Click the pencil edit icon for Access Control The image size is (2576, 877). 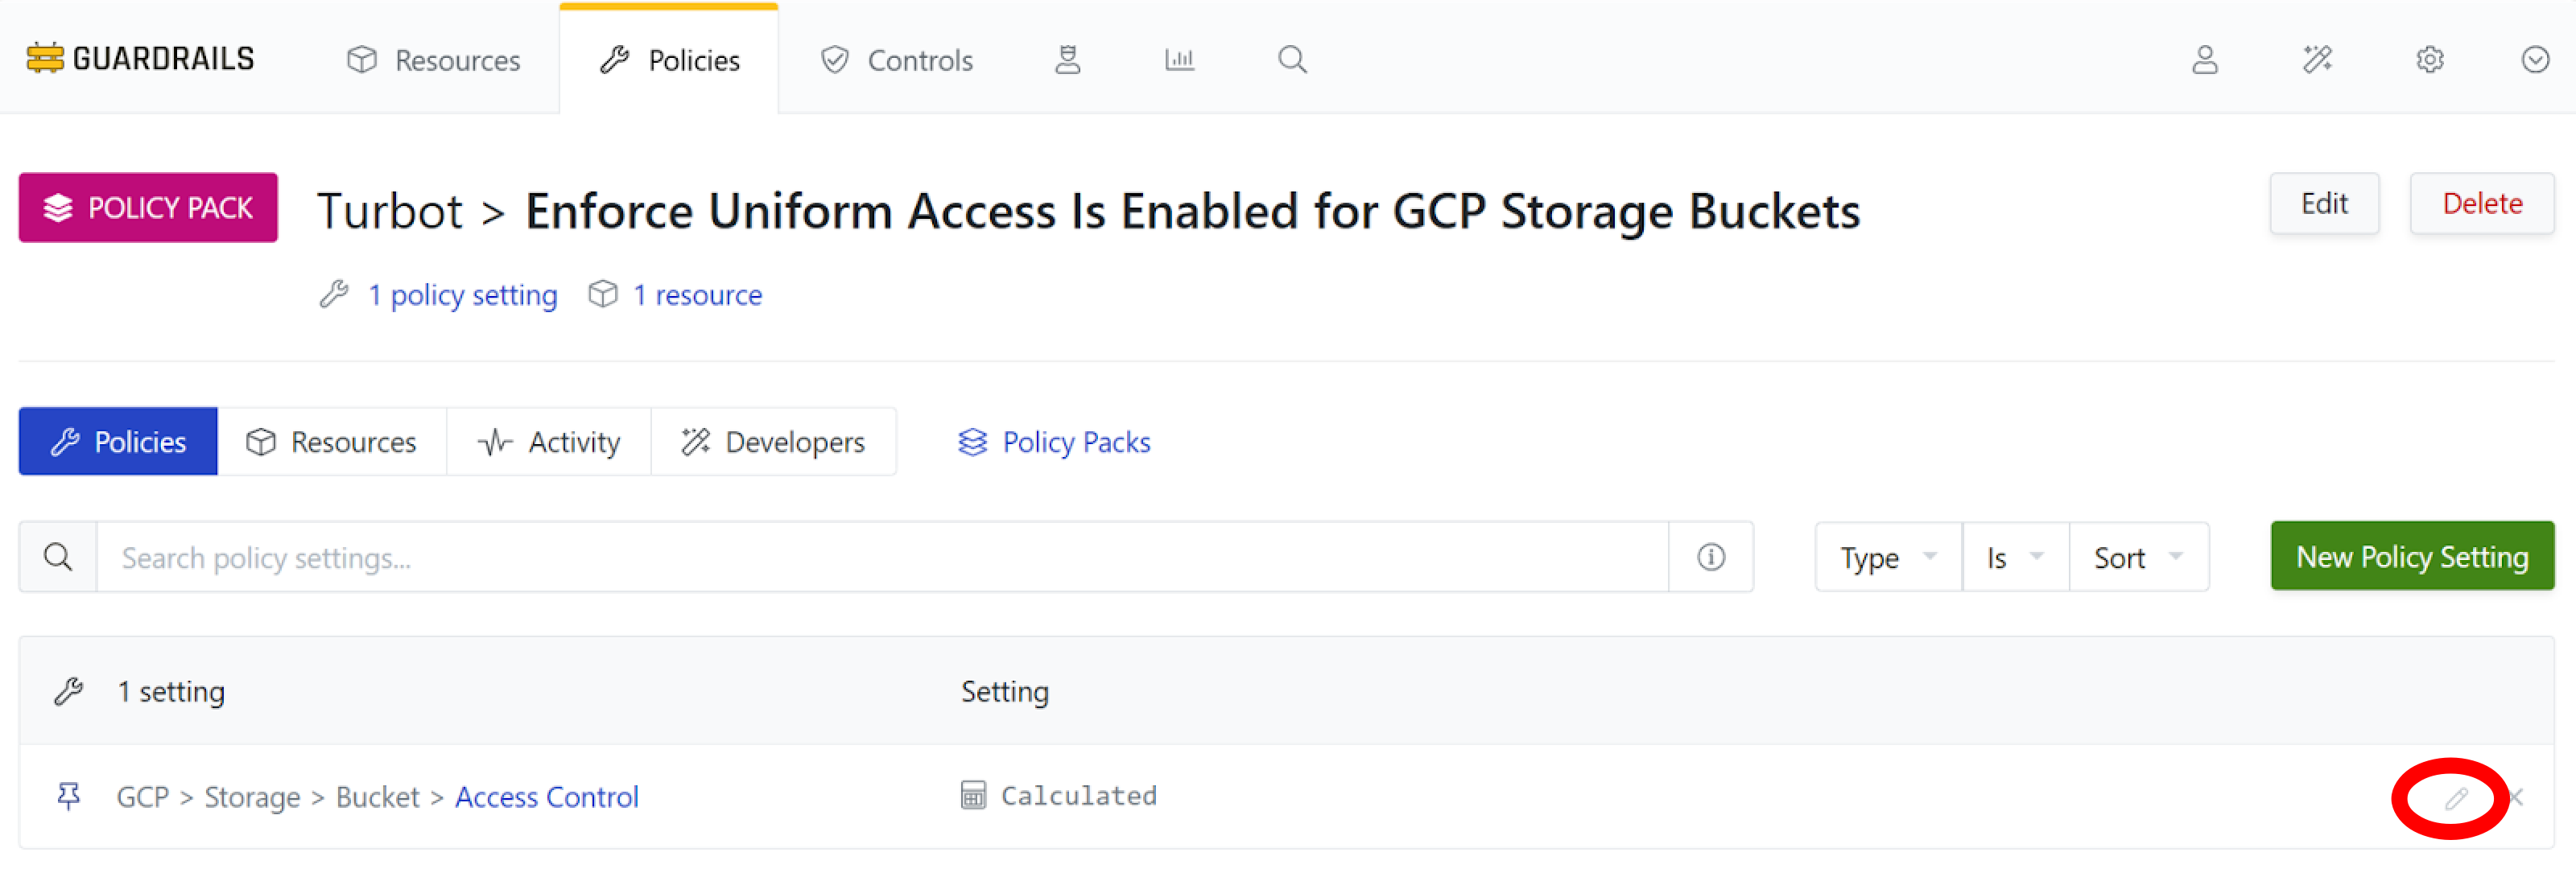point(2456,798)
